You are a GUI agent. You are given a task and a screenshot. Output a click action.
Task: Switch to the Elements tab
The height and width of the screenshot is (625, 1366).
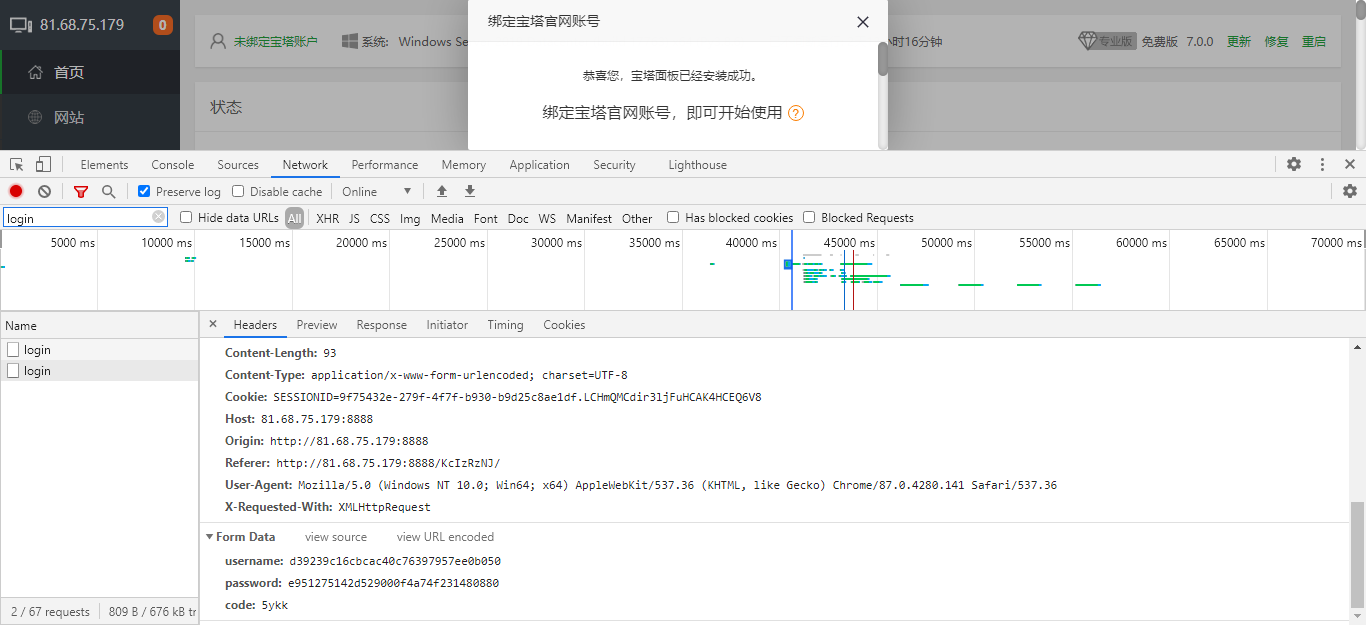(x=104, y=165)
